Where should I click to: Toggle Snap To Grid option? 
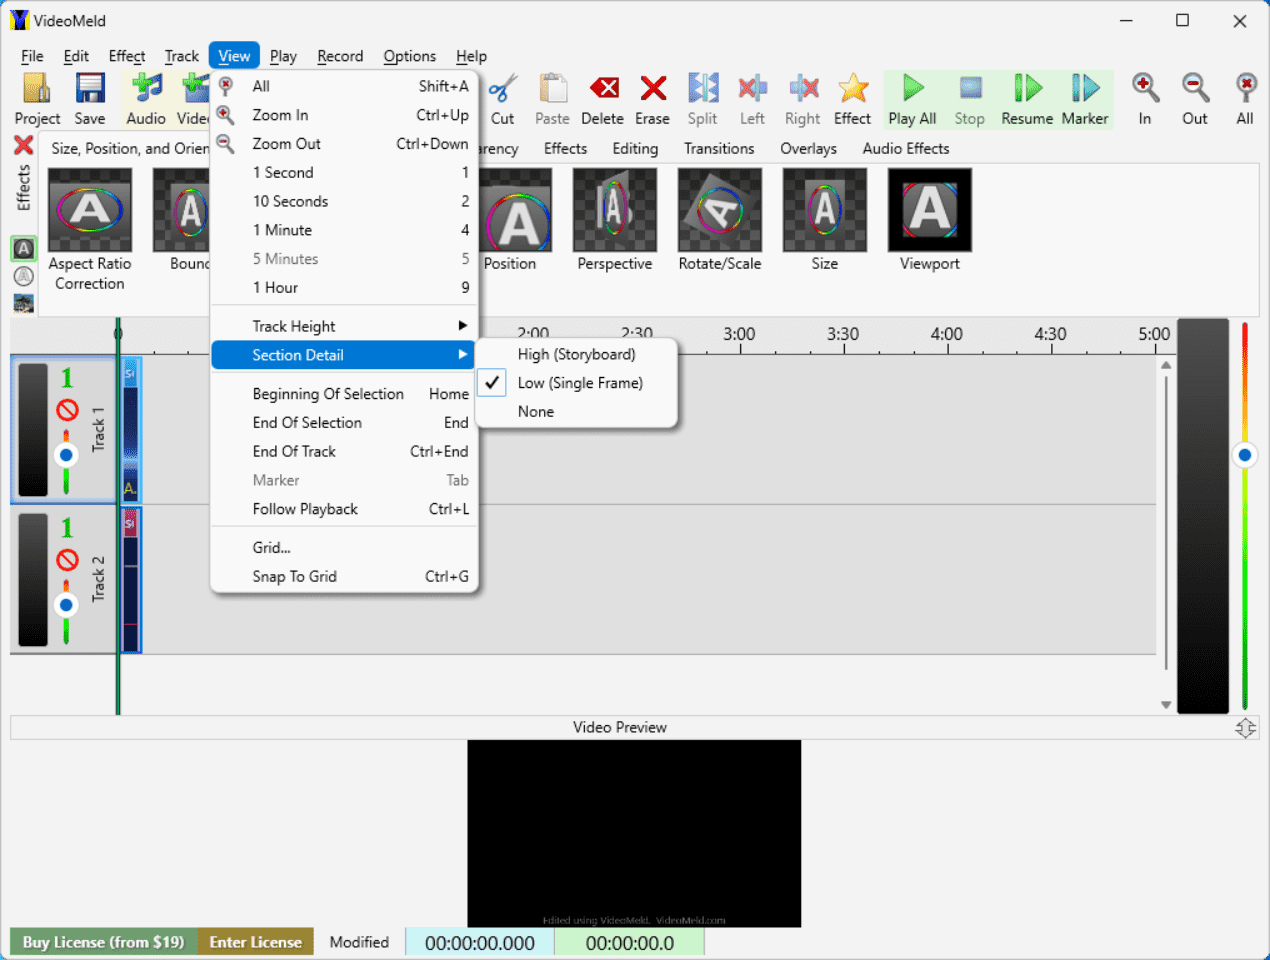click(x=345, y=576)
